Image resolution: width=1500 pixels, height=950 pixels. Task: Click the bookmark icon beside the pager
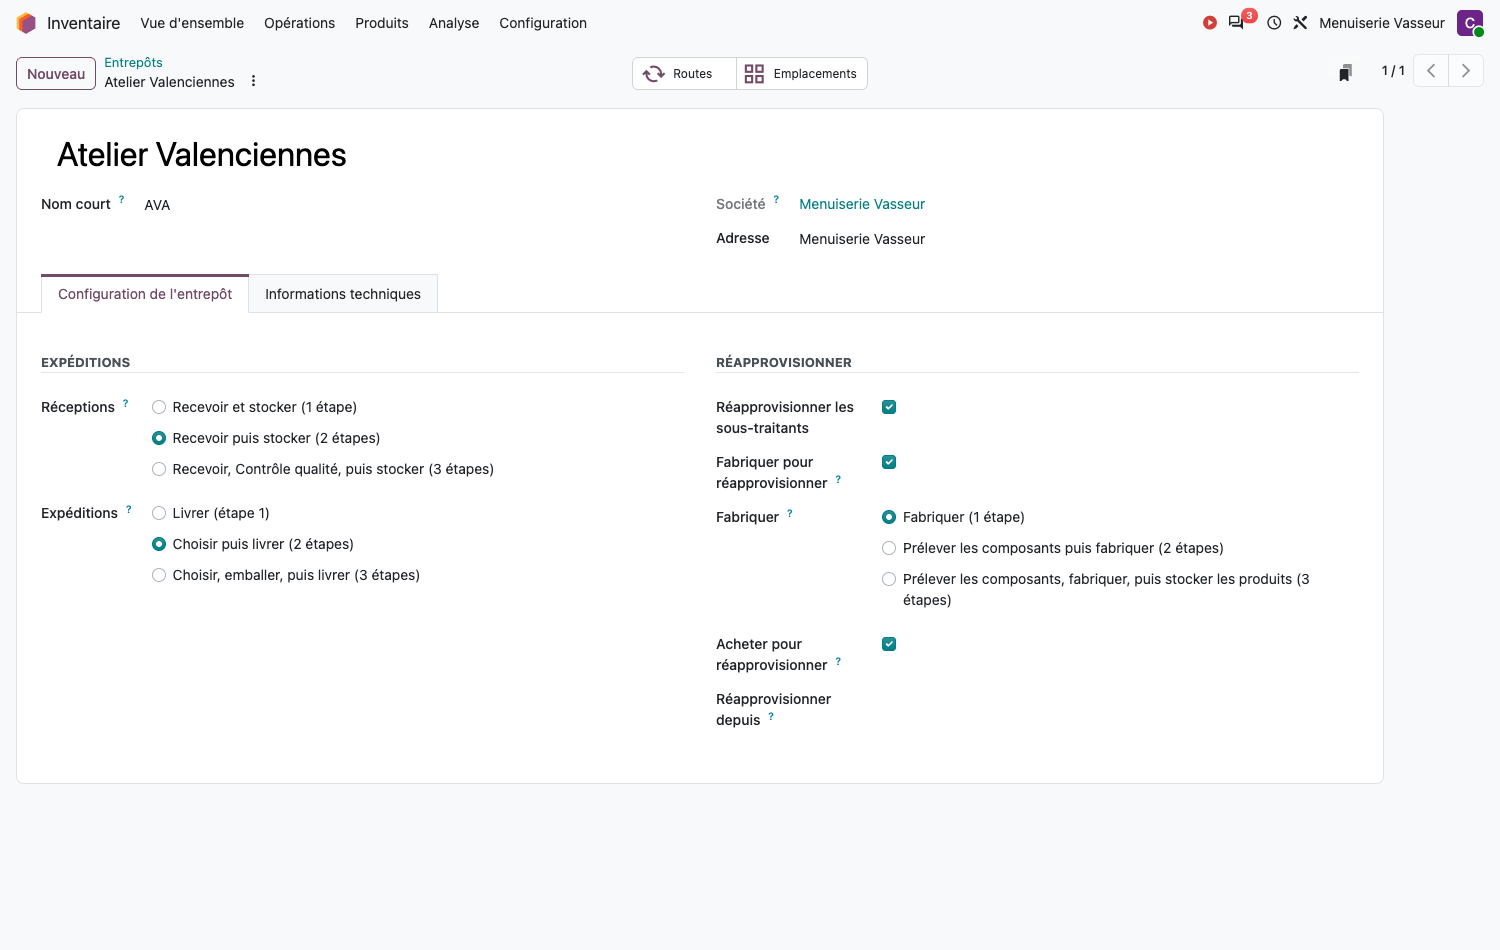tap(1346, 72)
